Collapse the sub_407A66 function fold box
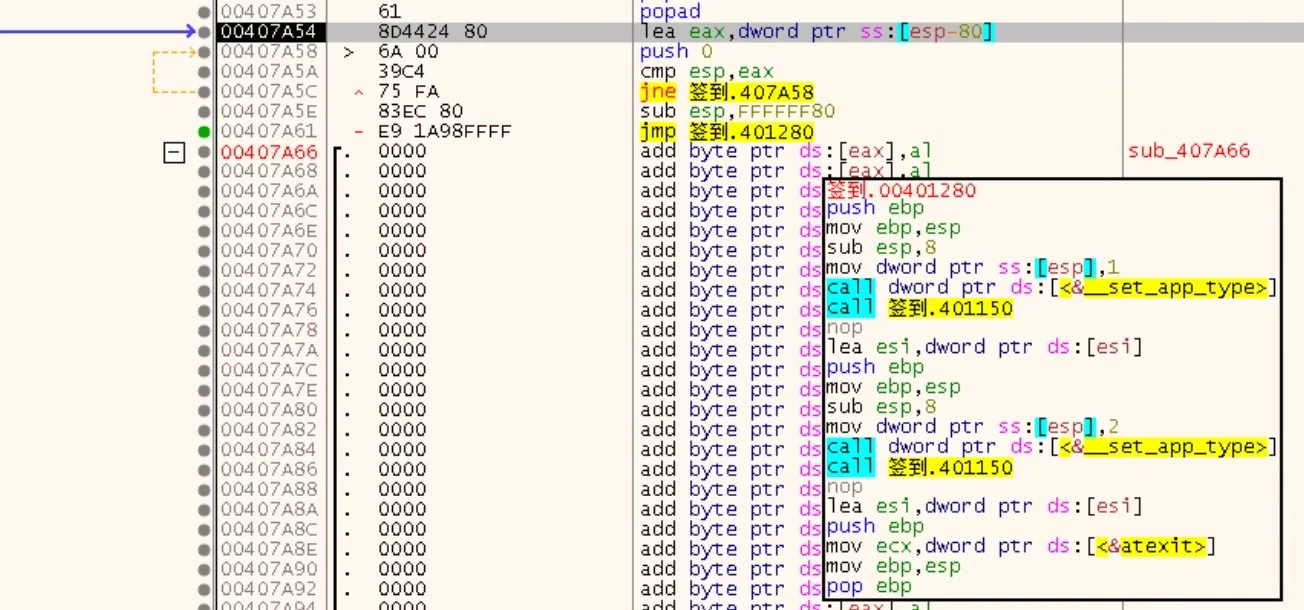Image resolution: width=1304 pixels, height=610 pixels. click(175, 152)
